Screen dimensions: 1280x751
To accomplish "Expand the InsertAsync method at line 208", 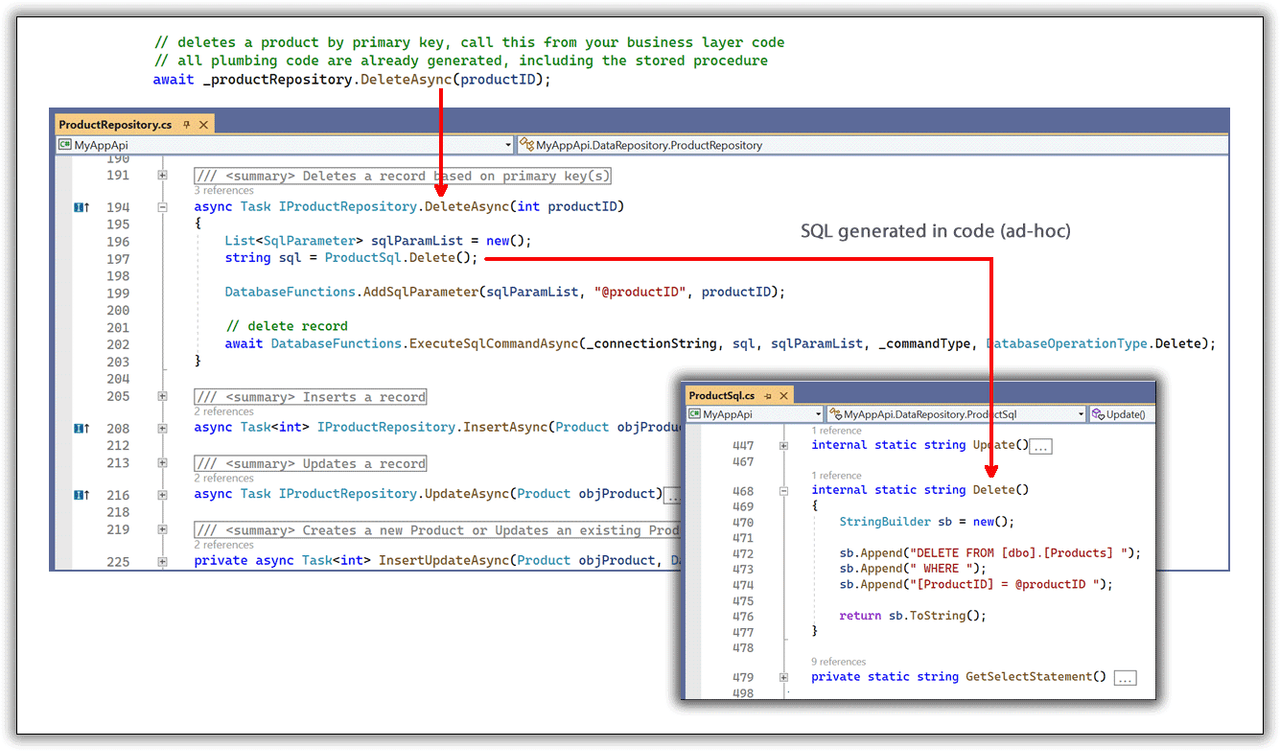I will 162,428.
